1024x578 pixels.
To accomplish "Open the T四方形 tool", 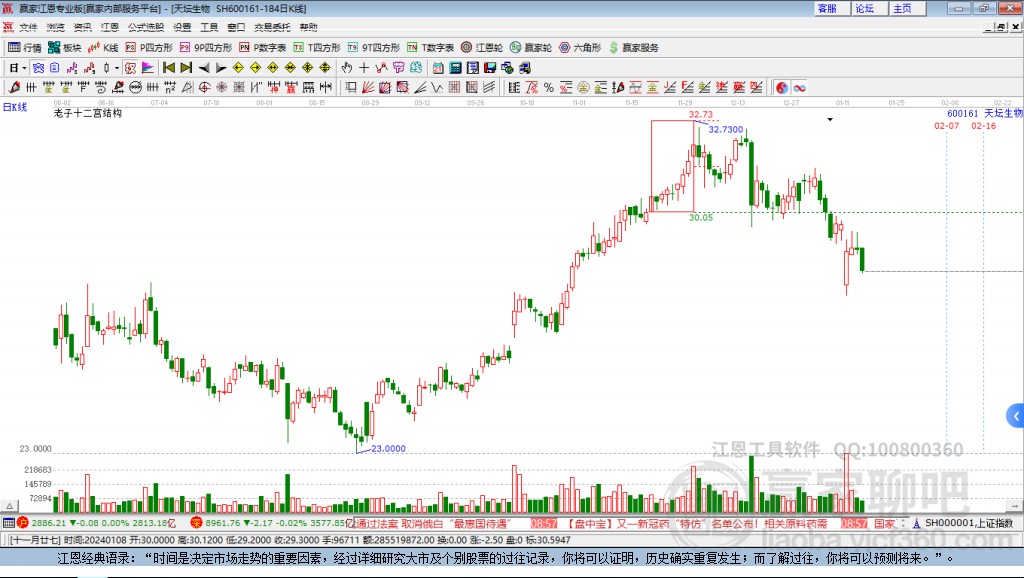I will pos(317,47).
